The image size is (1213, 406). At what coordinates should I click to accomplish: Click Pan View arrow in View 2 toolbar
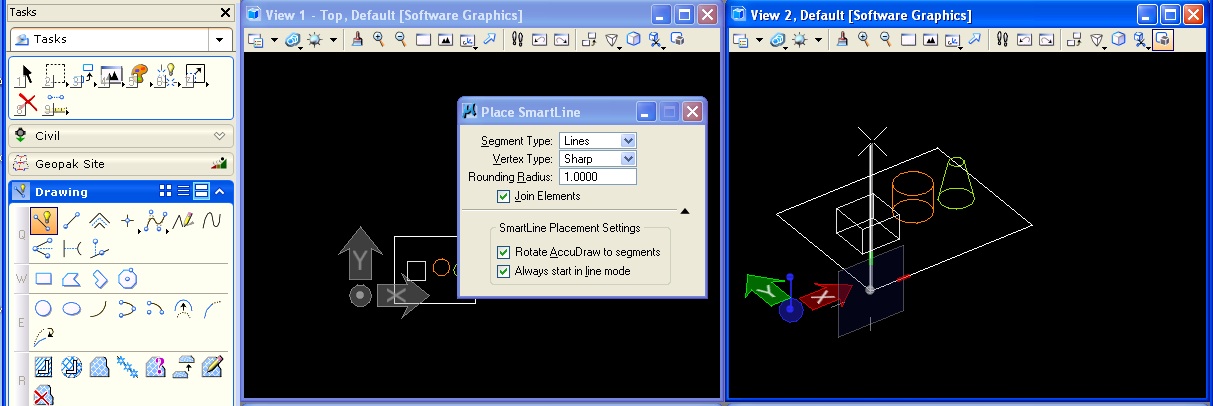pyautogui.click(x=974, y=40)
